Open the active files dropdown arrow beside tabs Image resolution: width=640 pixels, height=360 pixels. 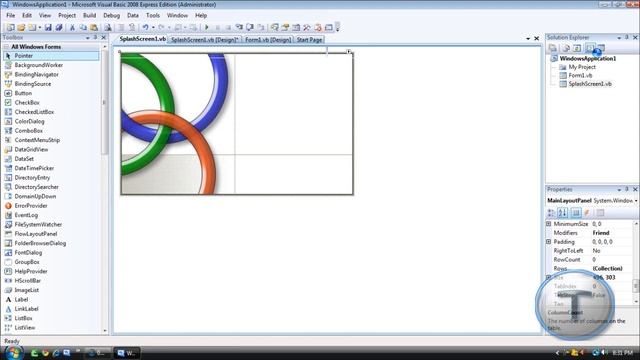tap(528, 38)
